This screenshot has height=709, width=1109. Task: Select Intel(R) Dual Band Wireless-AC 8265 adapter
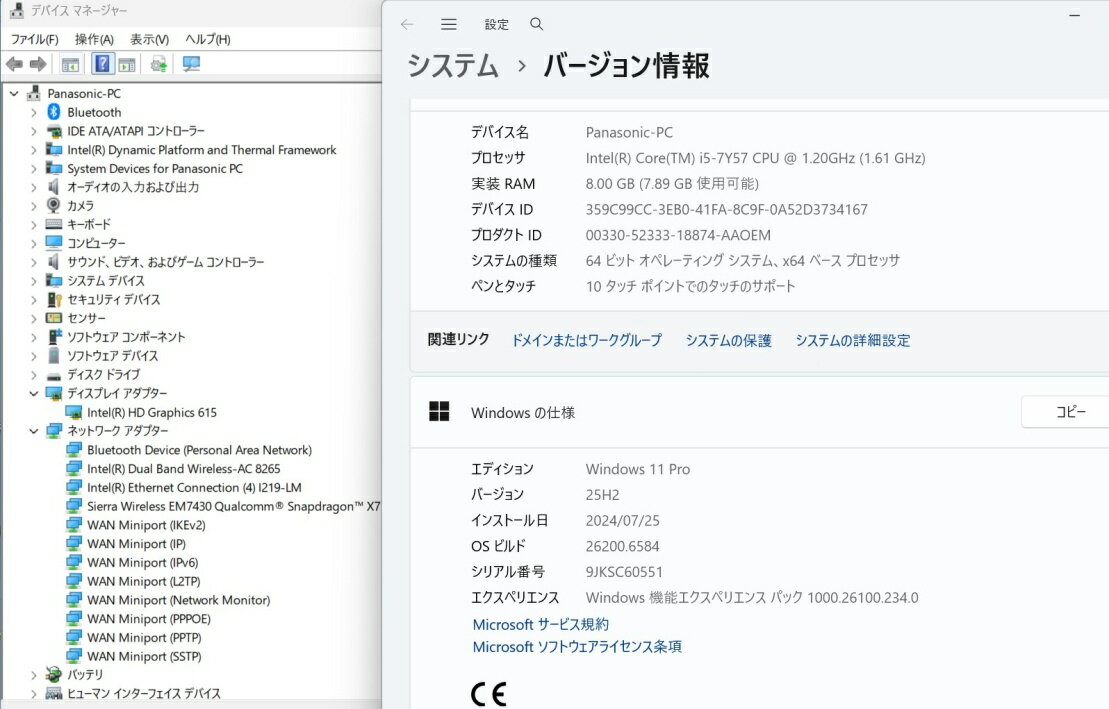click(183, 468)
